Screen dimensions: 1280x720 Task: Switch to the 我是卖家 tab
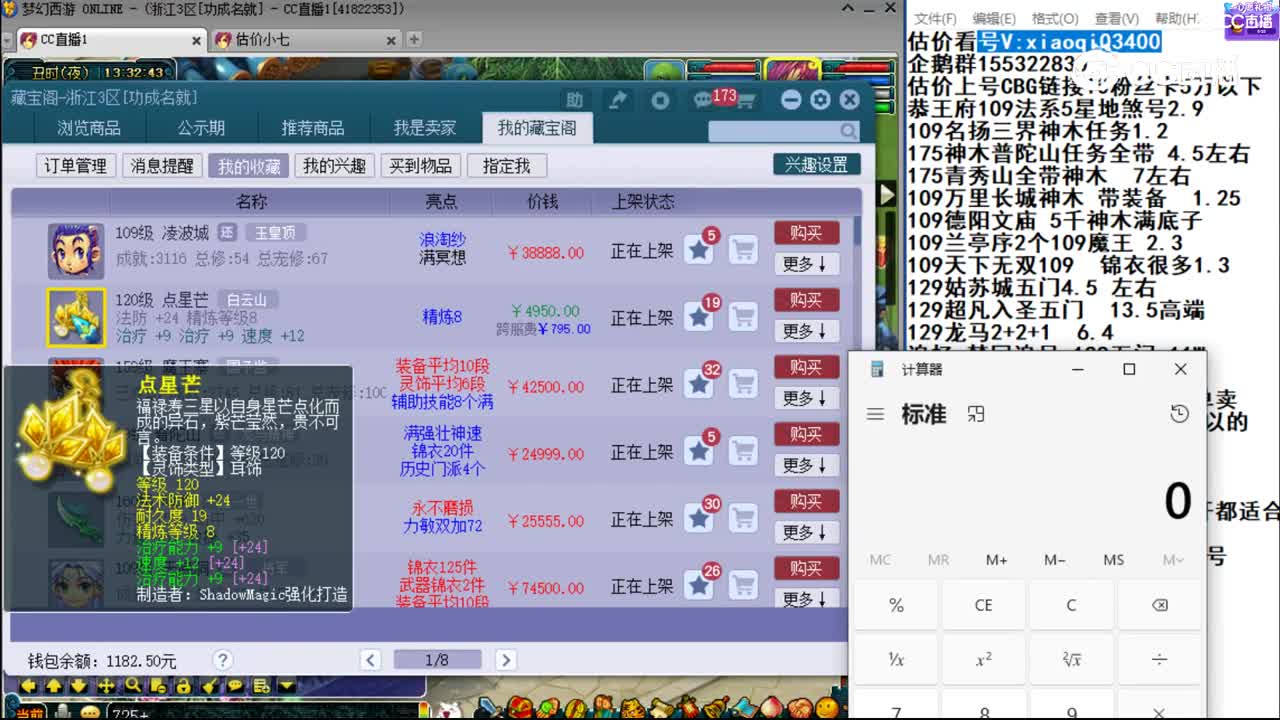click(x=425, y=128)
